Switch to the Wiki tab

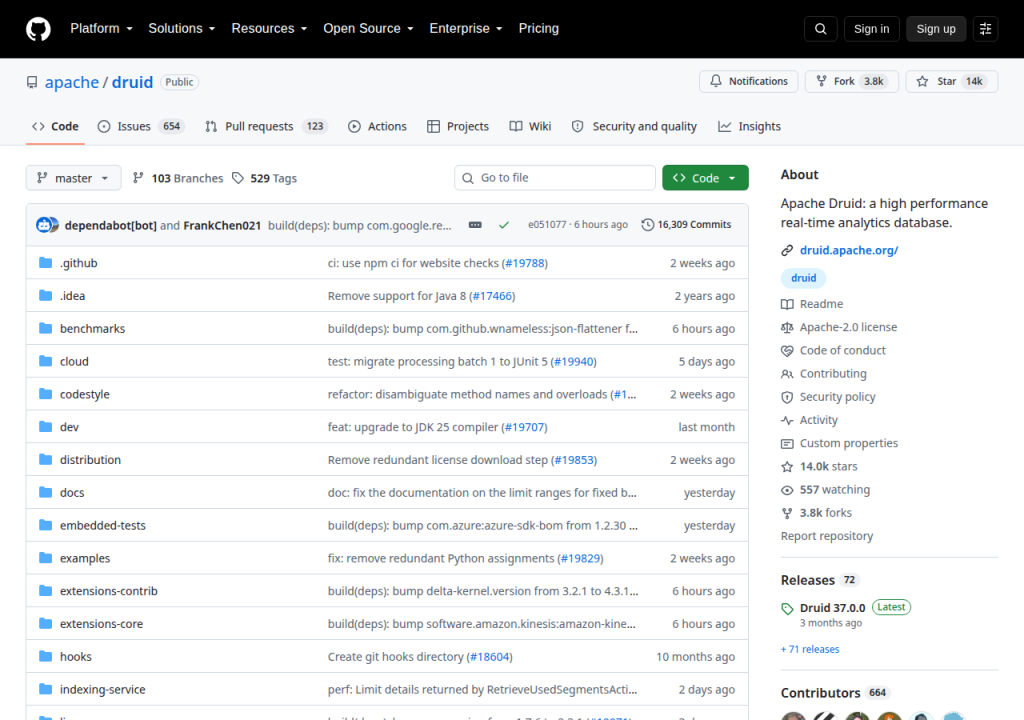click(530, 126)
